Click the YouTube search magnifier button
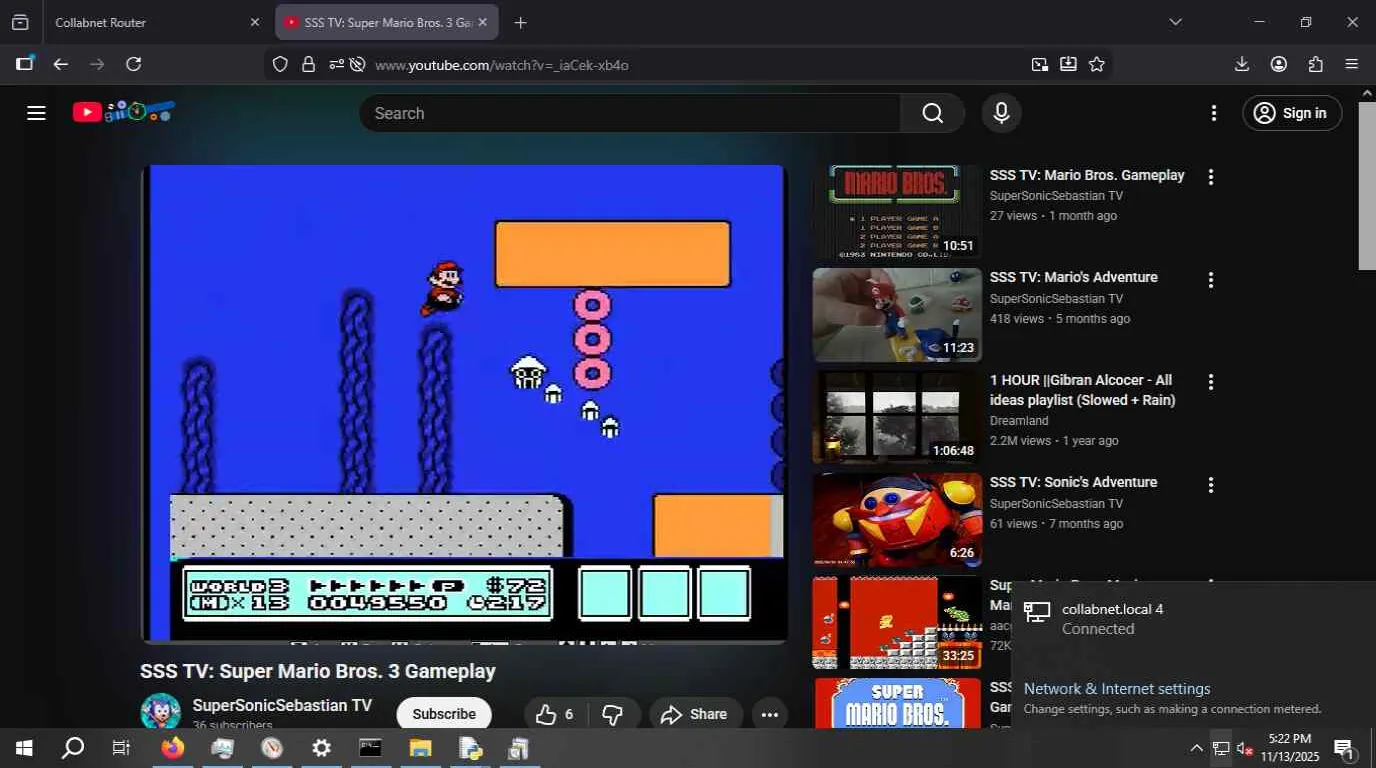The width and height of the screenshot is (1376, 768). coord(932,113)
